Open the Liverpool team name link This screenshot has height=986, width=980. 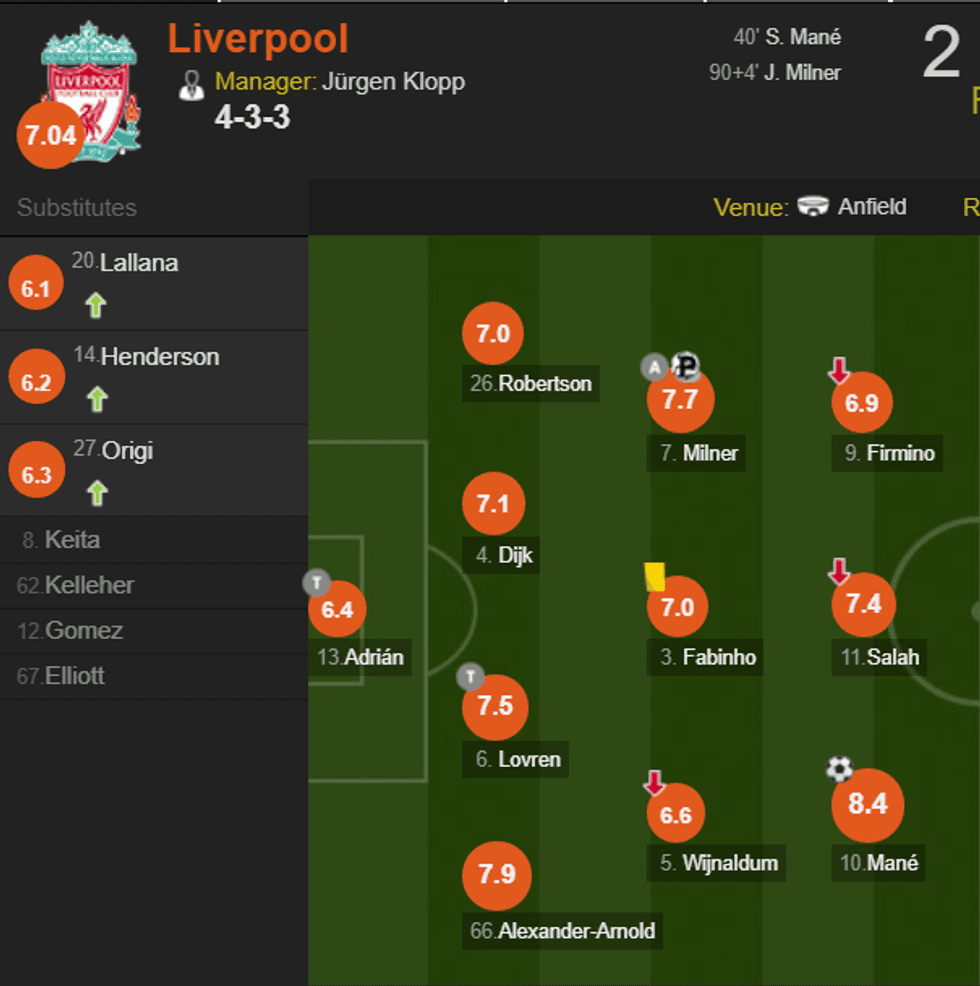(x=258, y=39)
